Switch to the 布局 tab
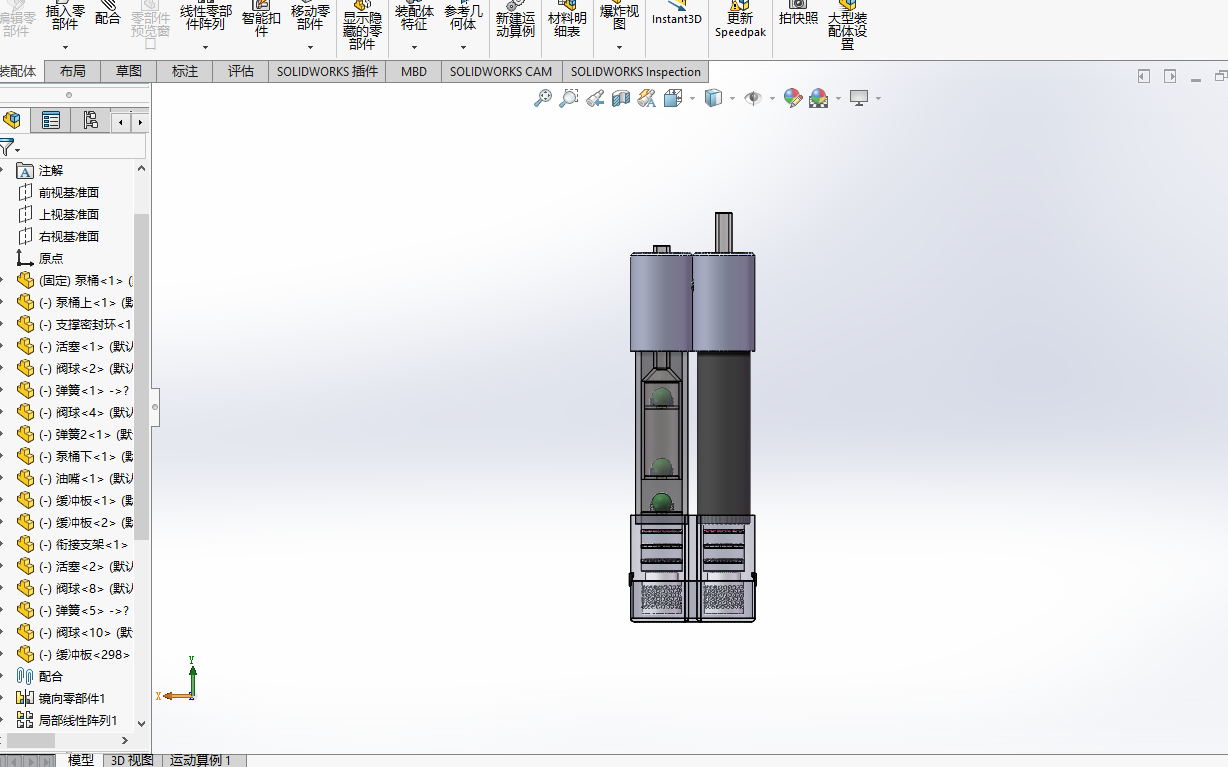 pos(72,72)
